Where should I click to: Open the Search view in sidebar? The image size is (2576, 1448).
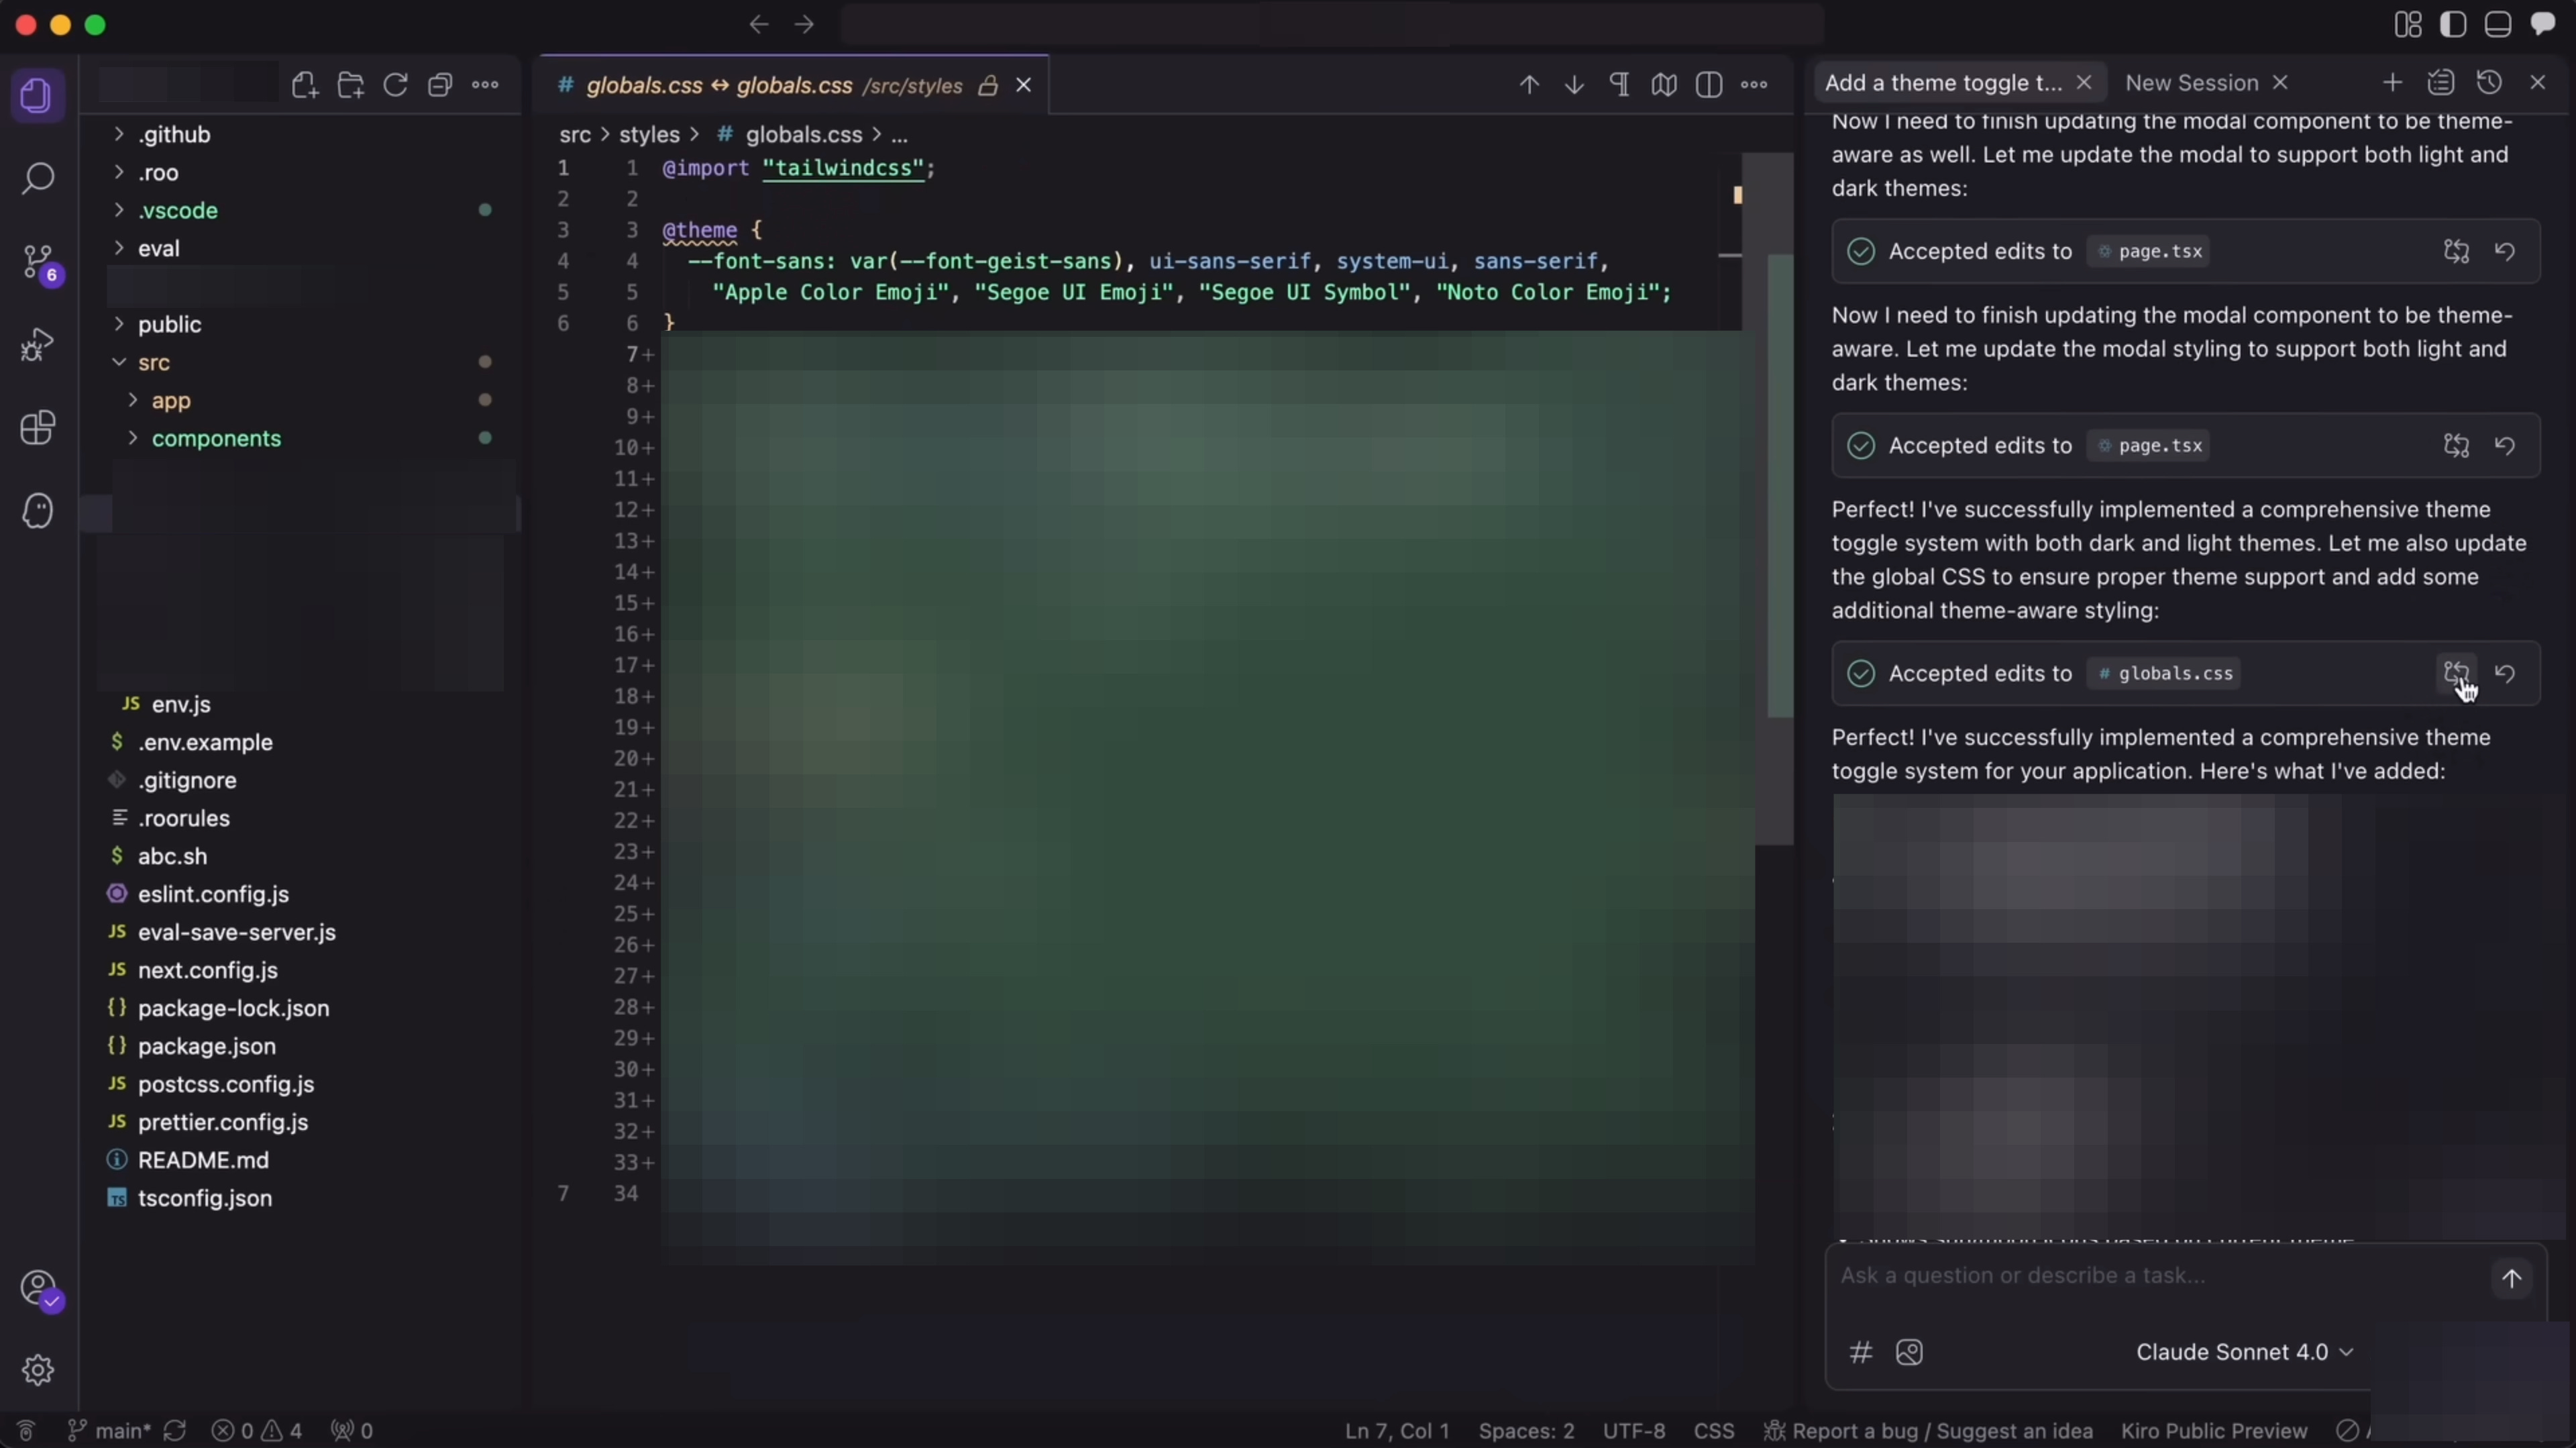38,178
